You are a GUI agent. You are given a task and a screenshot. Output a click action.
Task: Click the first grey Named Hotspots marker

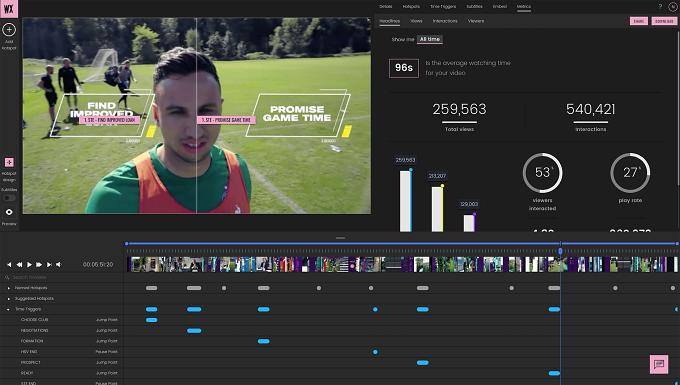(151, 288)
